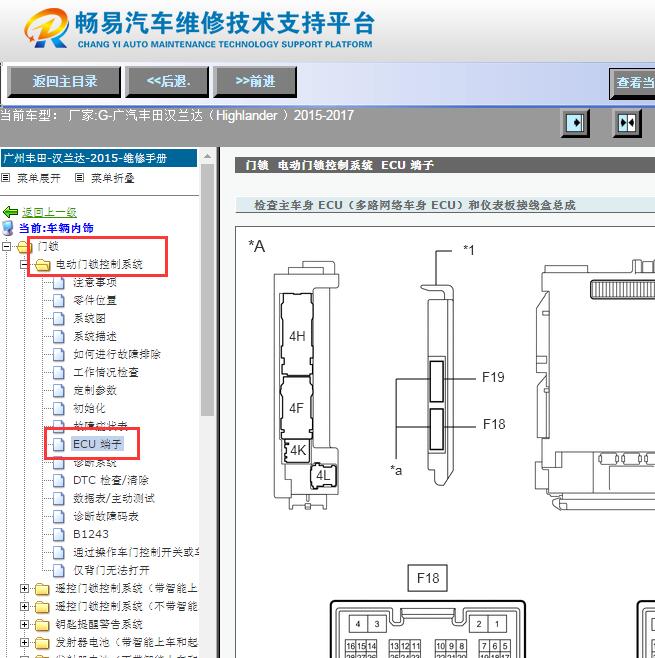Click document icon beside DTC 检查/清除
The image size is (655, 658).
[x=59, y=481]
